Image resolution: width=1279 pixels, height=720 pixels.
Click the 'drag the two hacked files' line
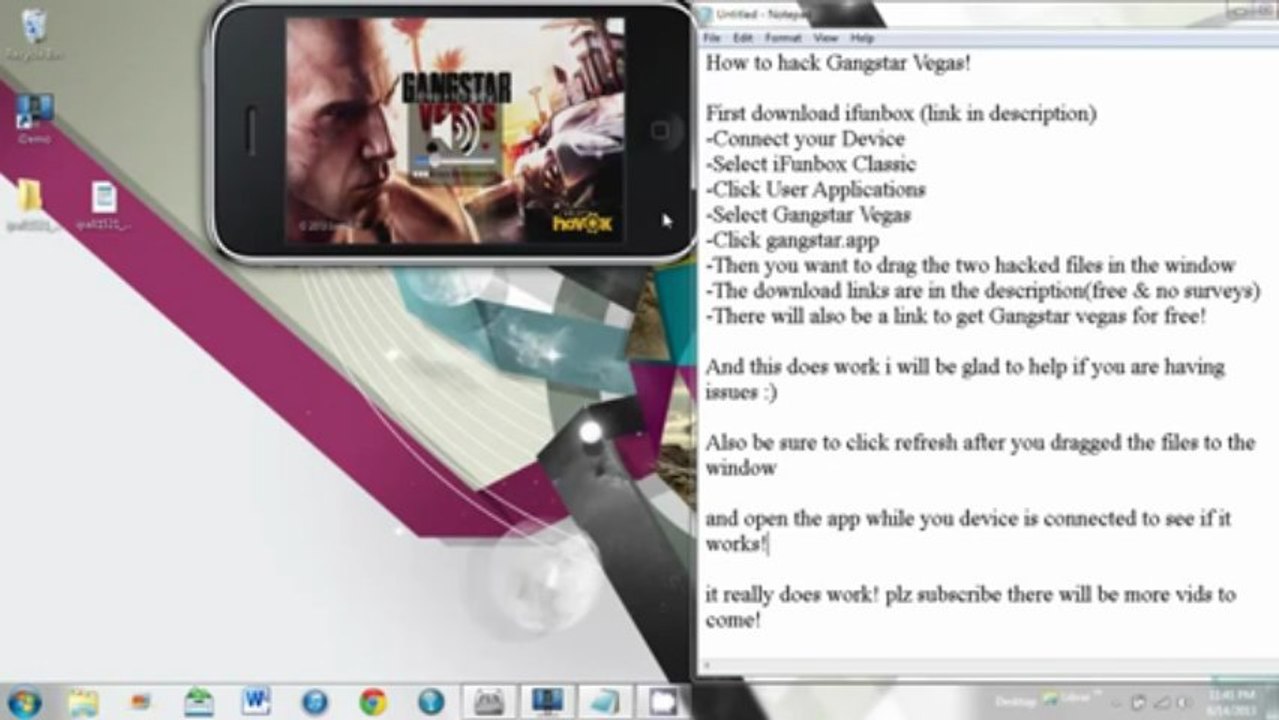[971, 265]
